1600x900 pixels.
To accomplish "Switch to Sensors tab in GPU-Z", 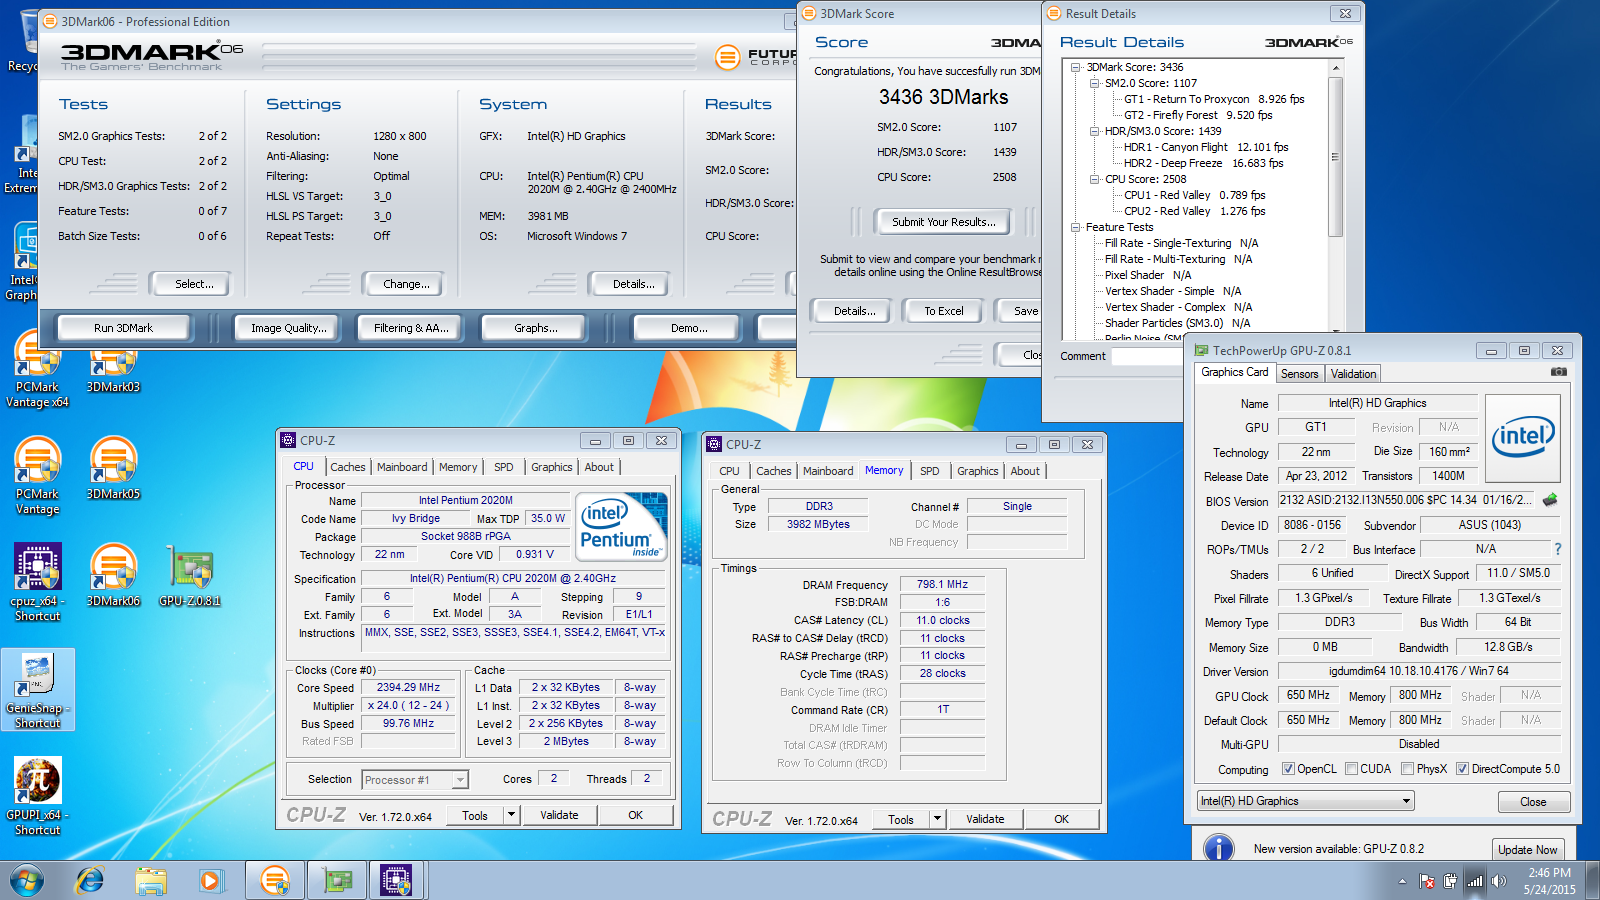I will 1300,374.
